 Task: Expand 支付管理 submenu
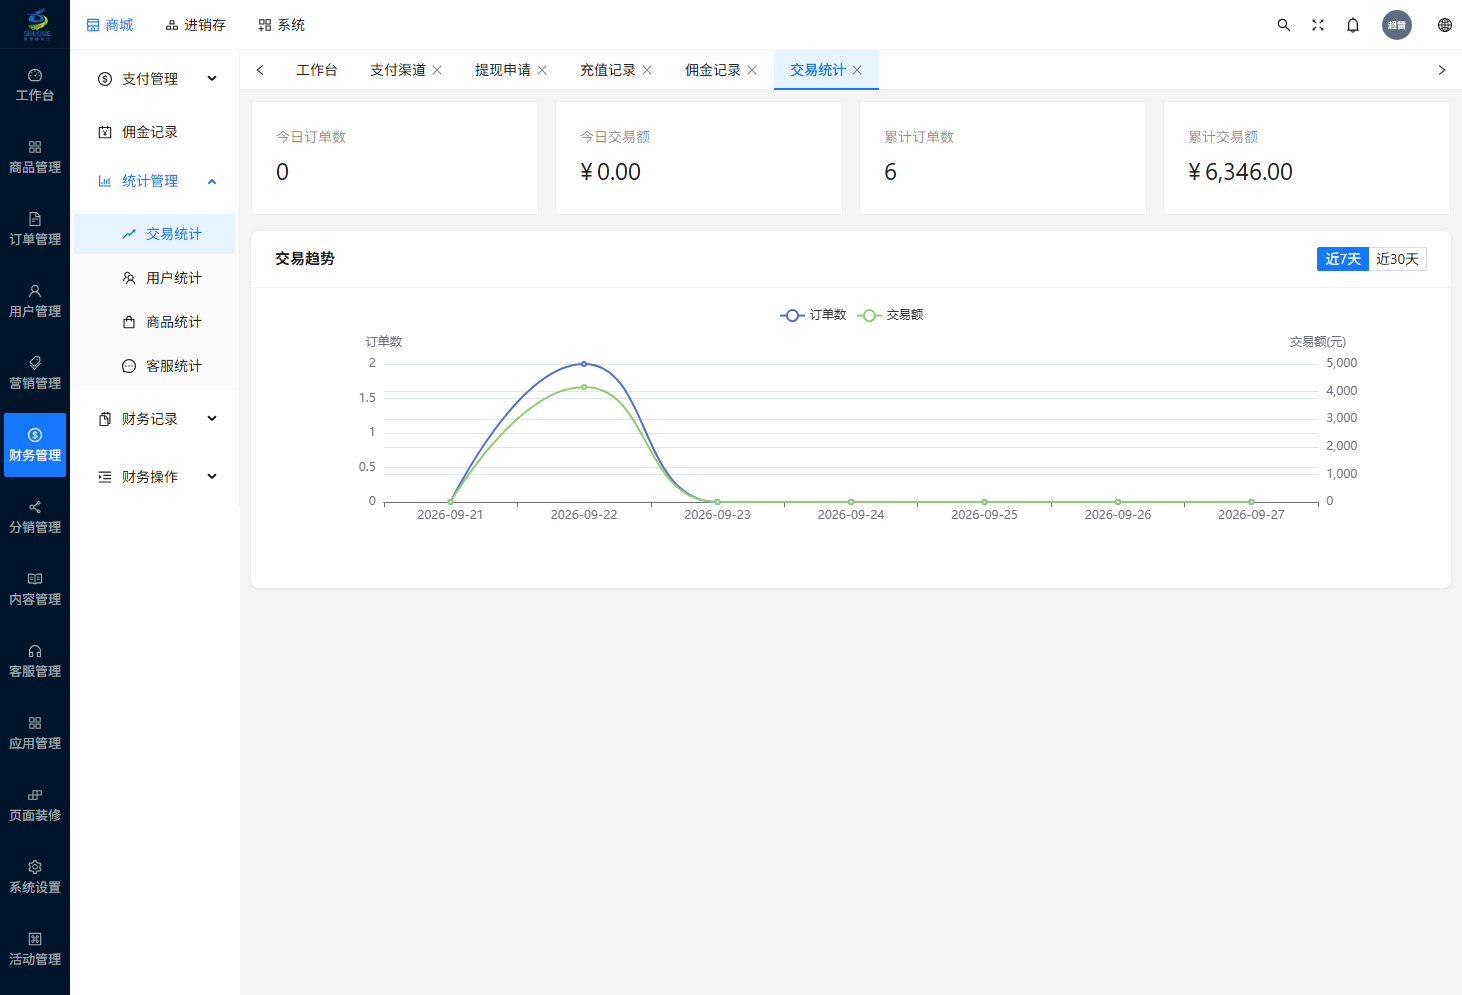(x=157, y=79)
